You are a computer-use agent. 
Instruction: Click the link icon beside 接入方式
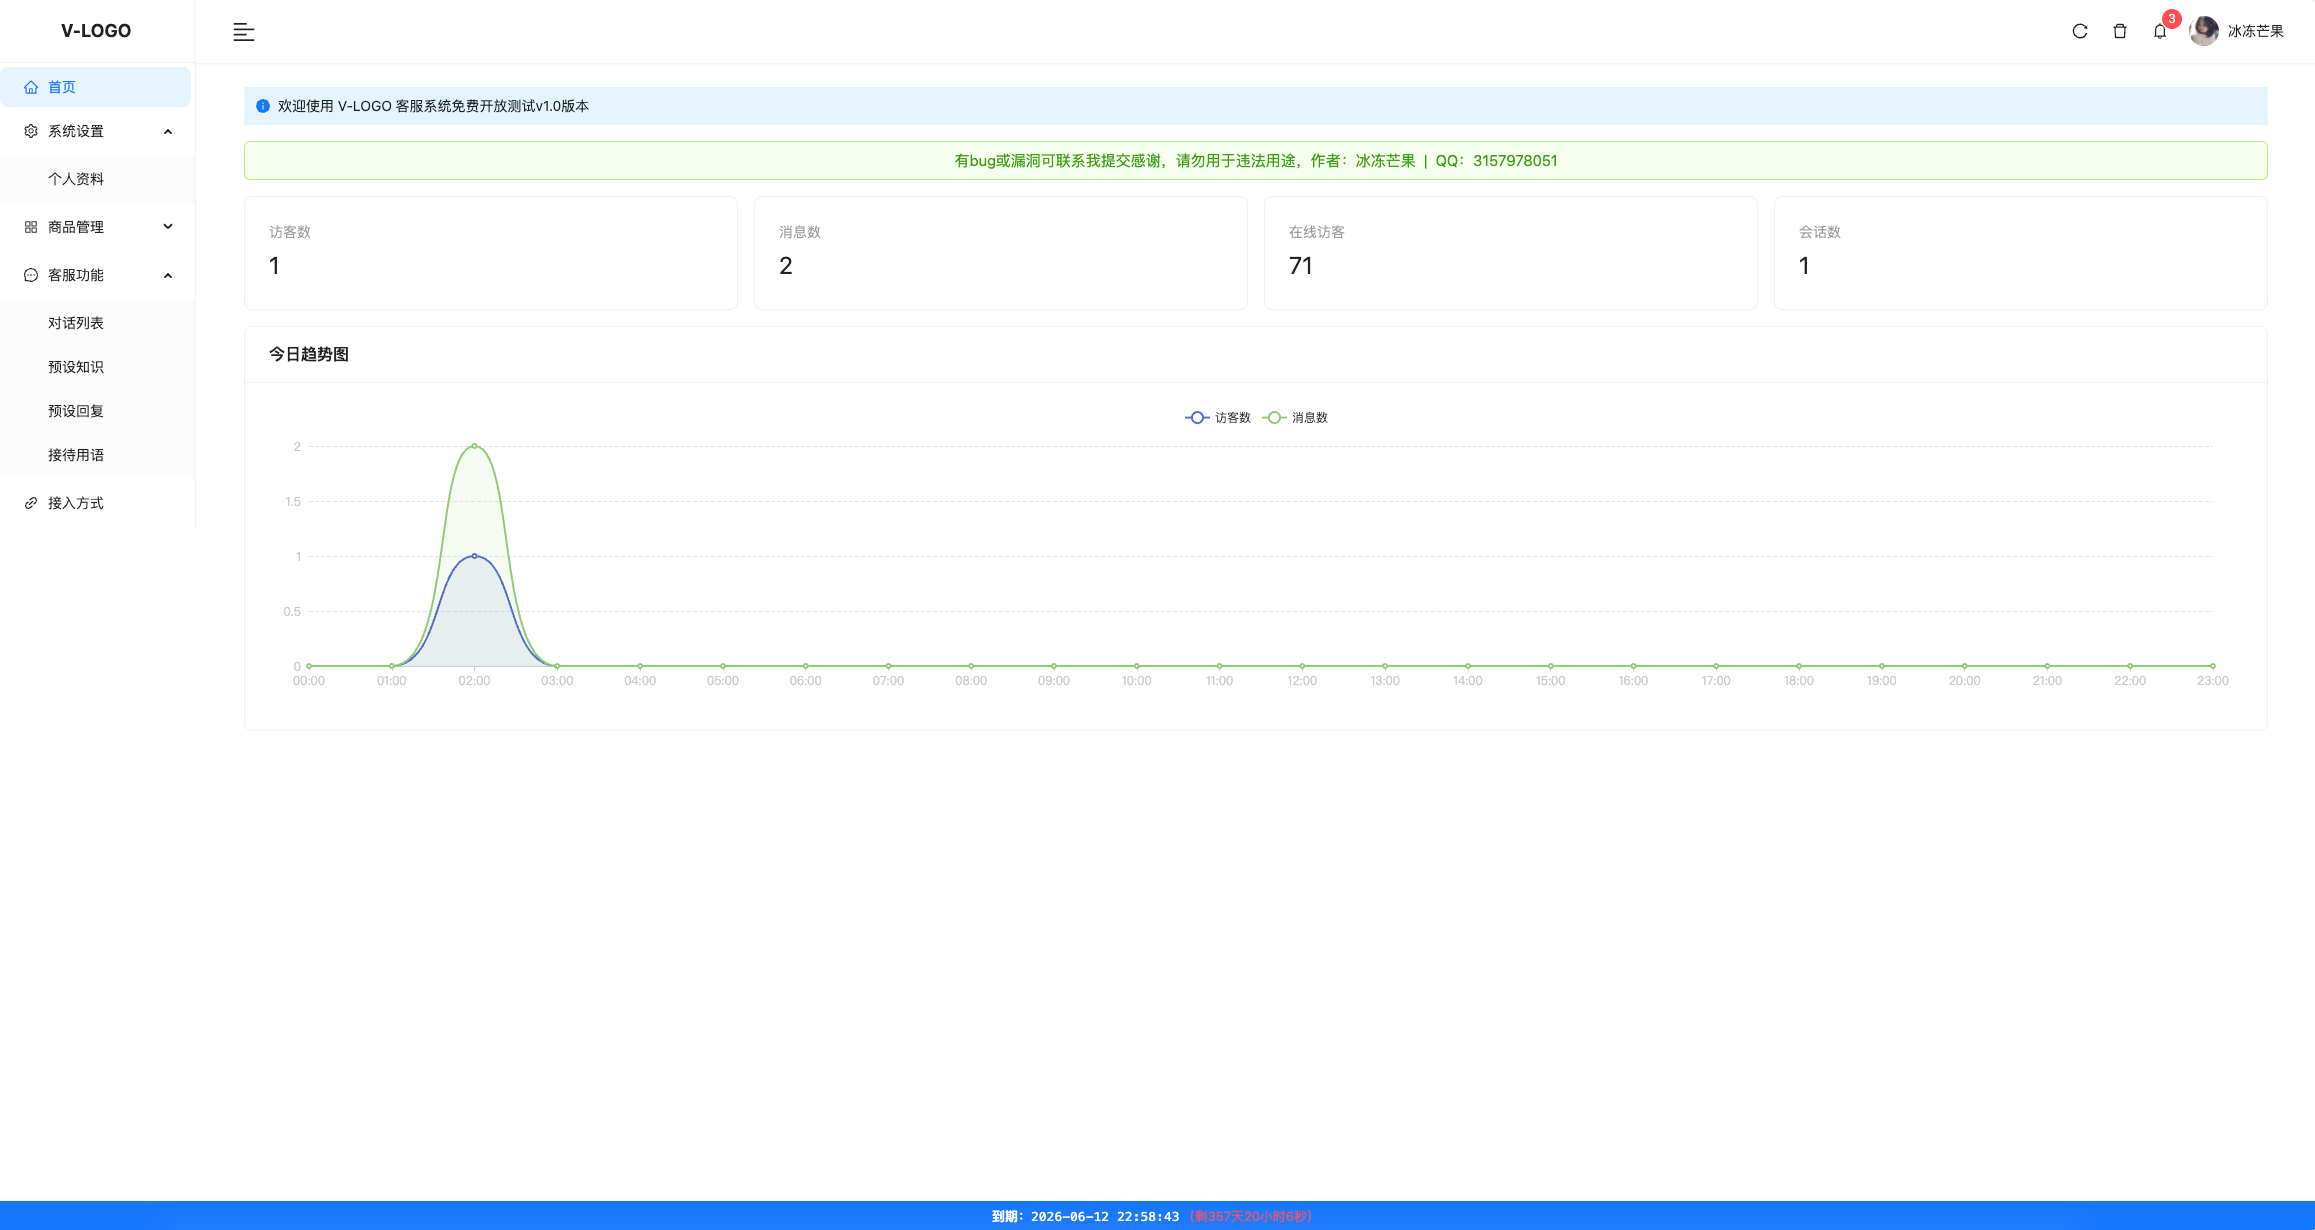click(x=31, y=503)
